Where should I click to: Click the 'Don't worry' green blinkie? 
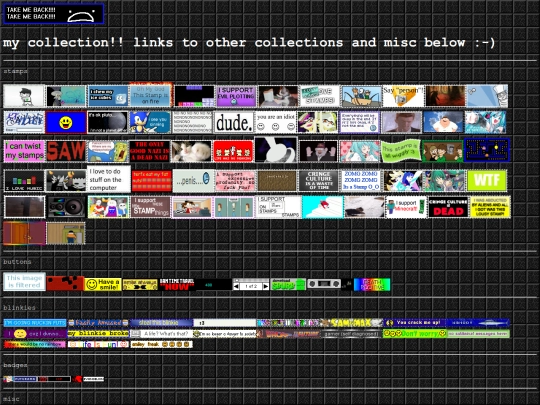pyautogui.click(x=415, y=334)
